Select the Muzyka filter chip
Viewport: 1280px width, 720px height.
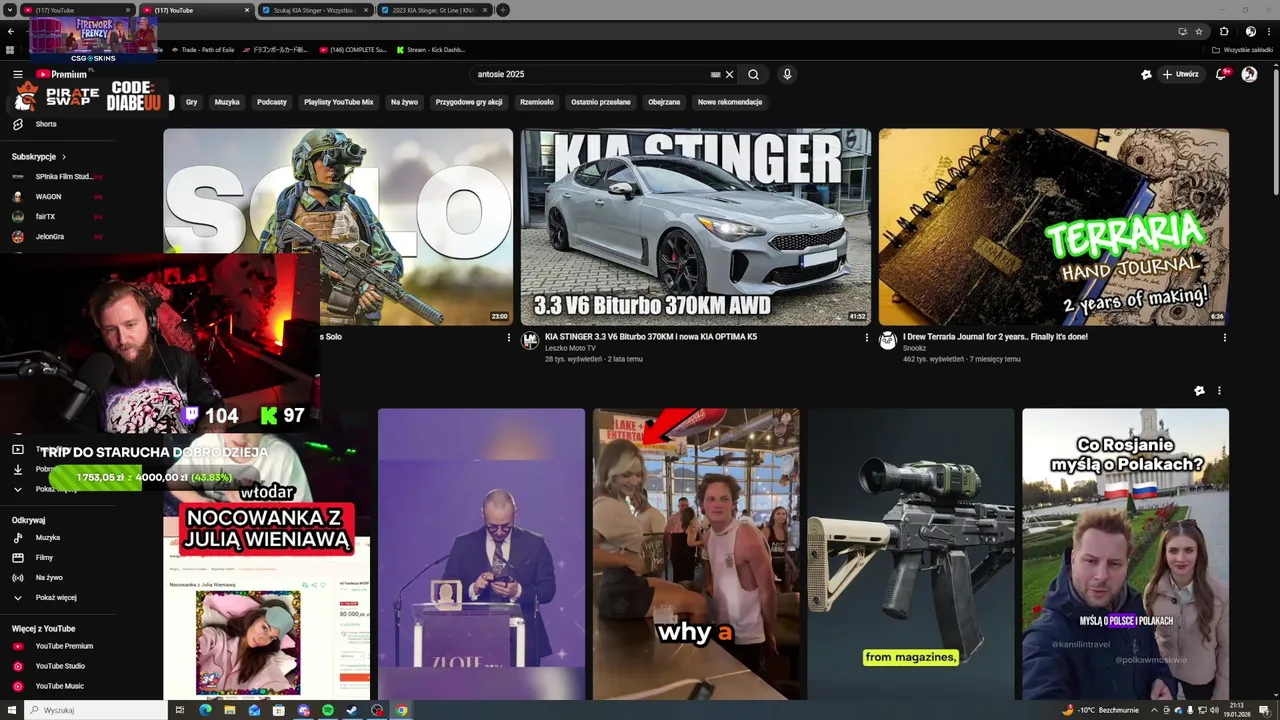pos(227,102)
